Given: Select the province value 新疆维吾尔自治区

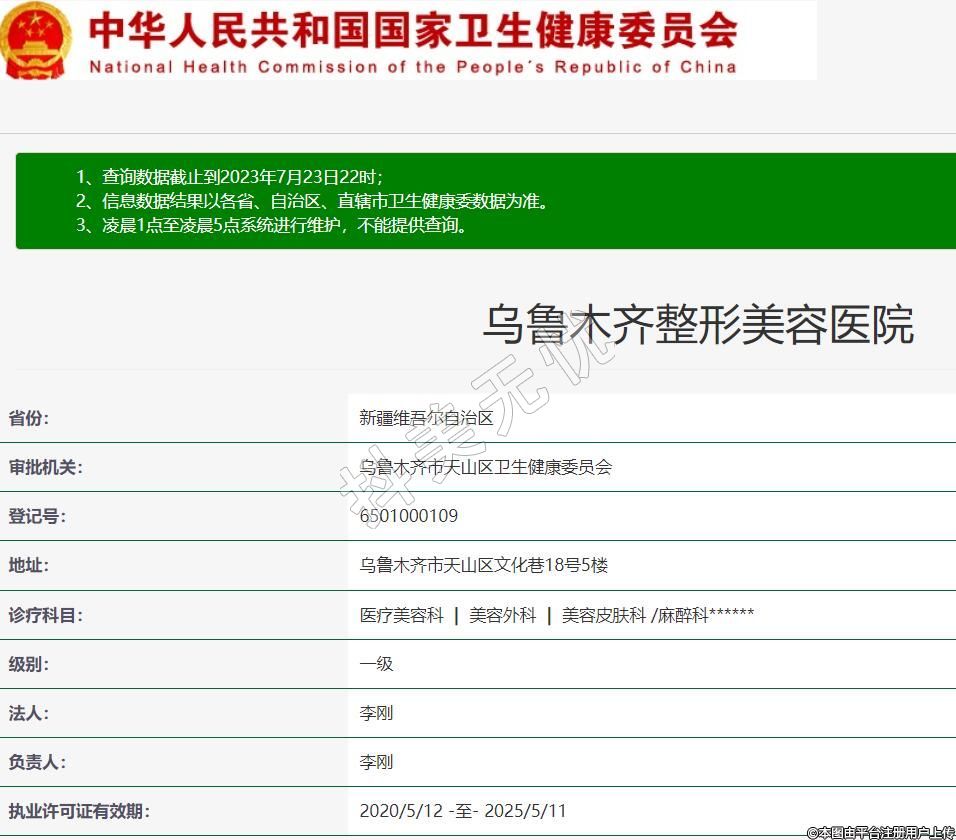Looking at the screenshot, I should point(427,418).
